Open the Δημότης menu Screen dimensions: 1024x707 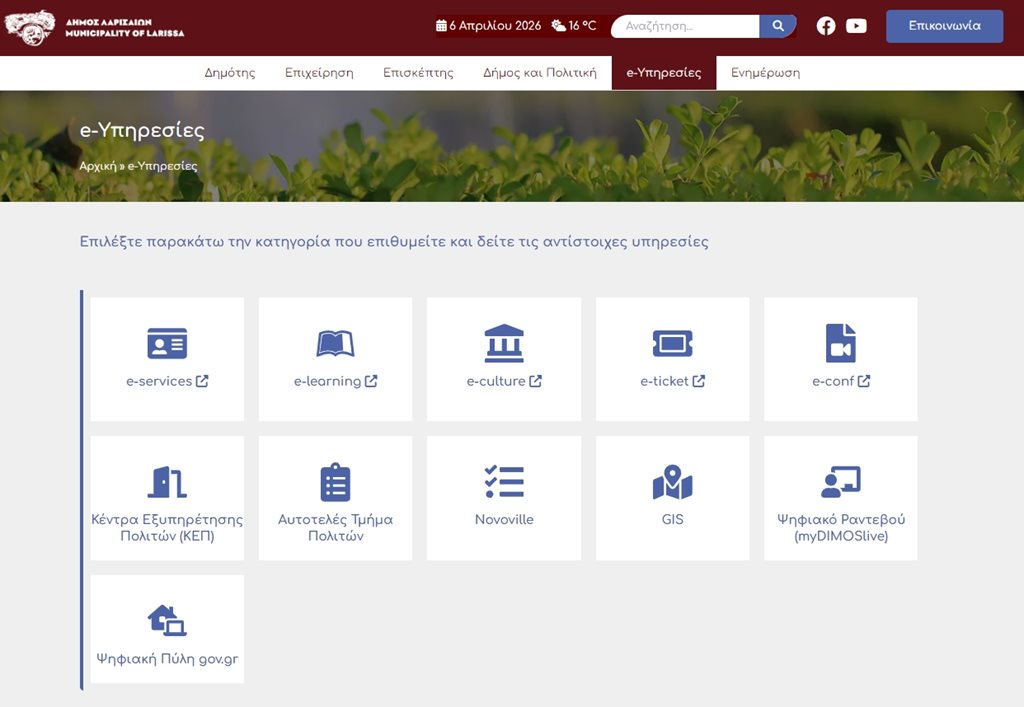tap(230, 73)
